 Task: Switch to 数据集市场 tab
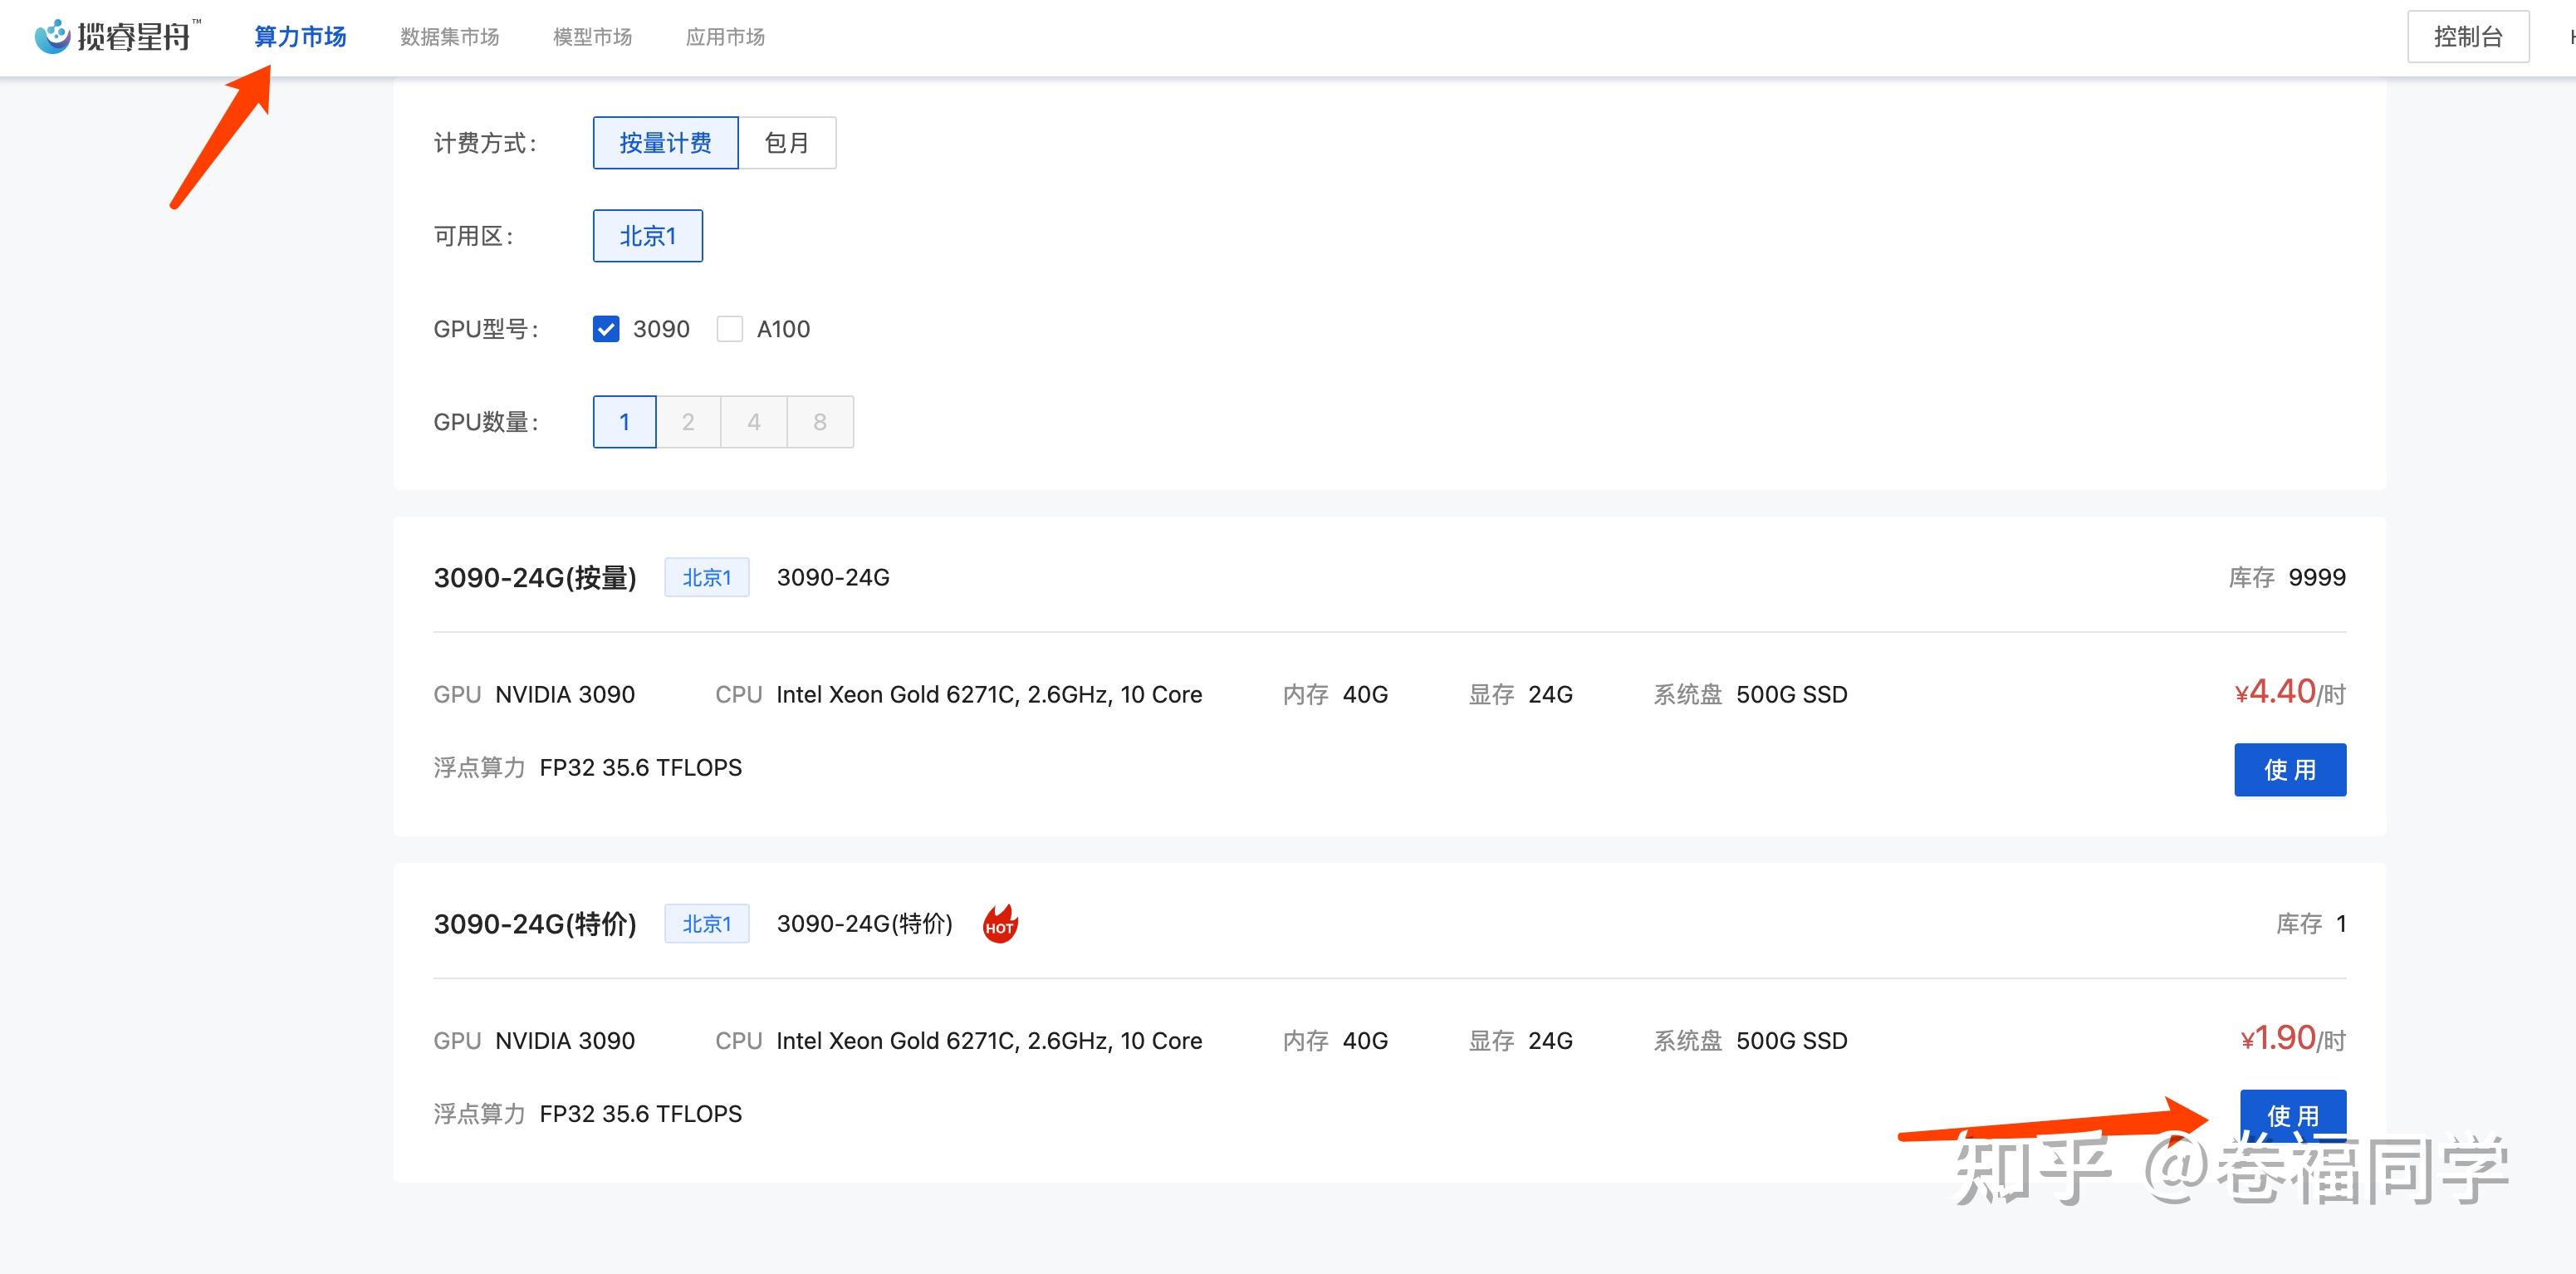[x=449, y=37]
